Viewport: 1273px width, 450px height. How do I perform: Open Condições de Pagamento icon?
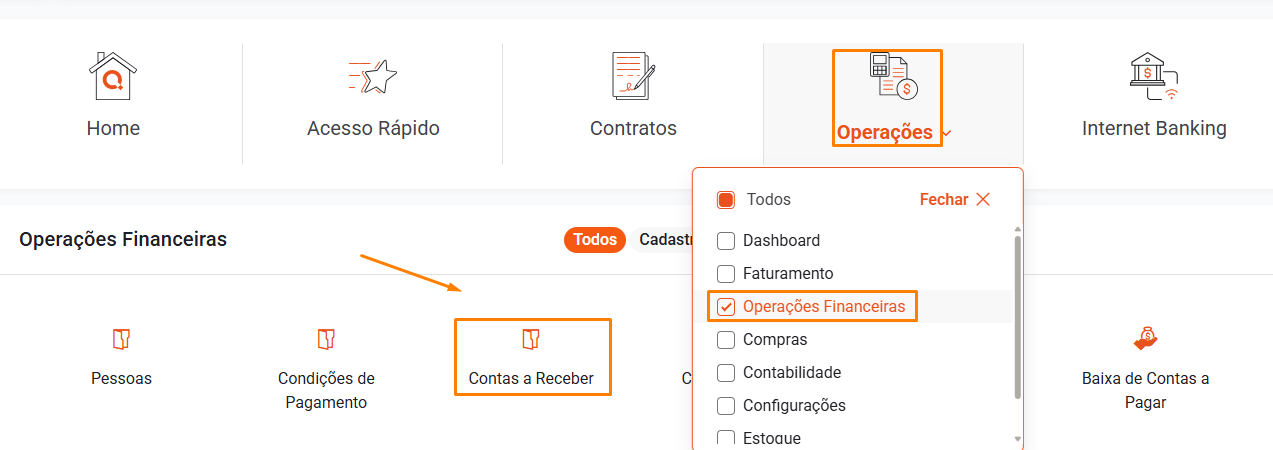click(326, 340)
